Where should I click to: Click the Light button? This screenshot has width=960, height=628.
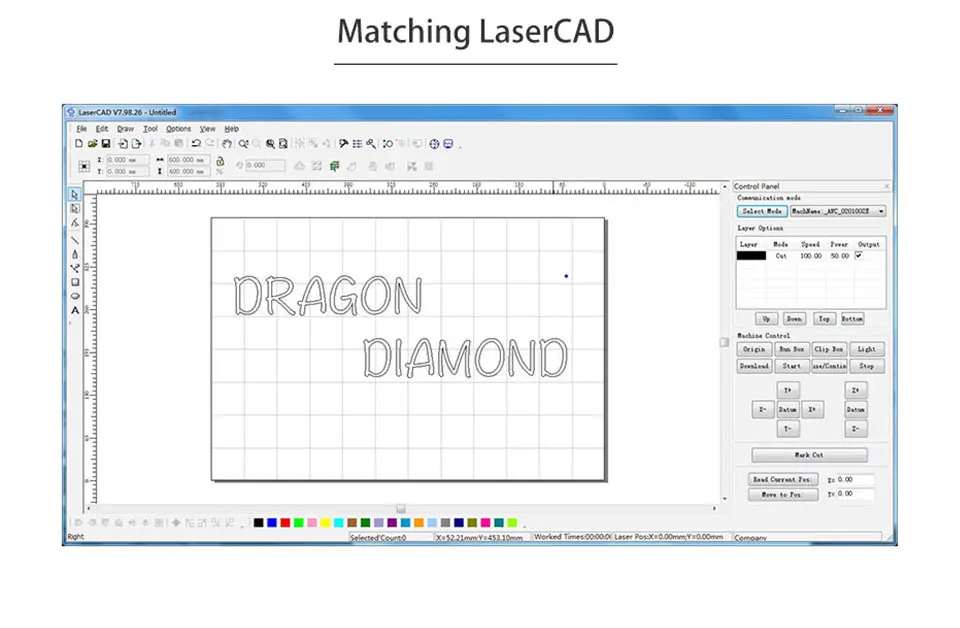866,349
